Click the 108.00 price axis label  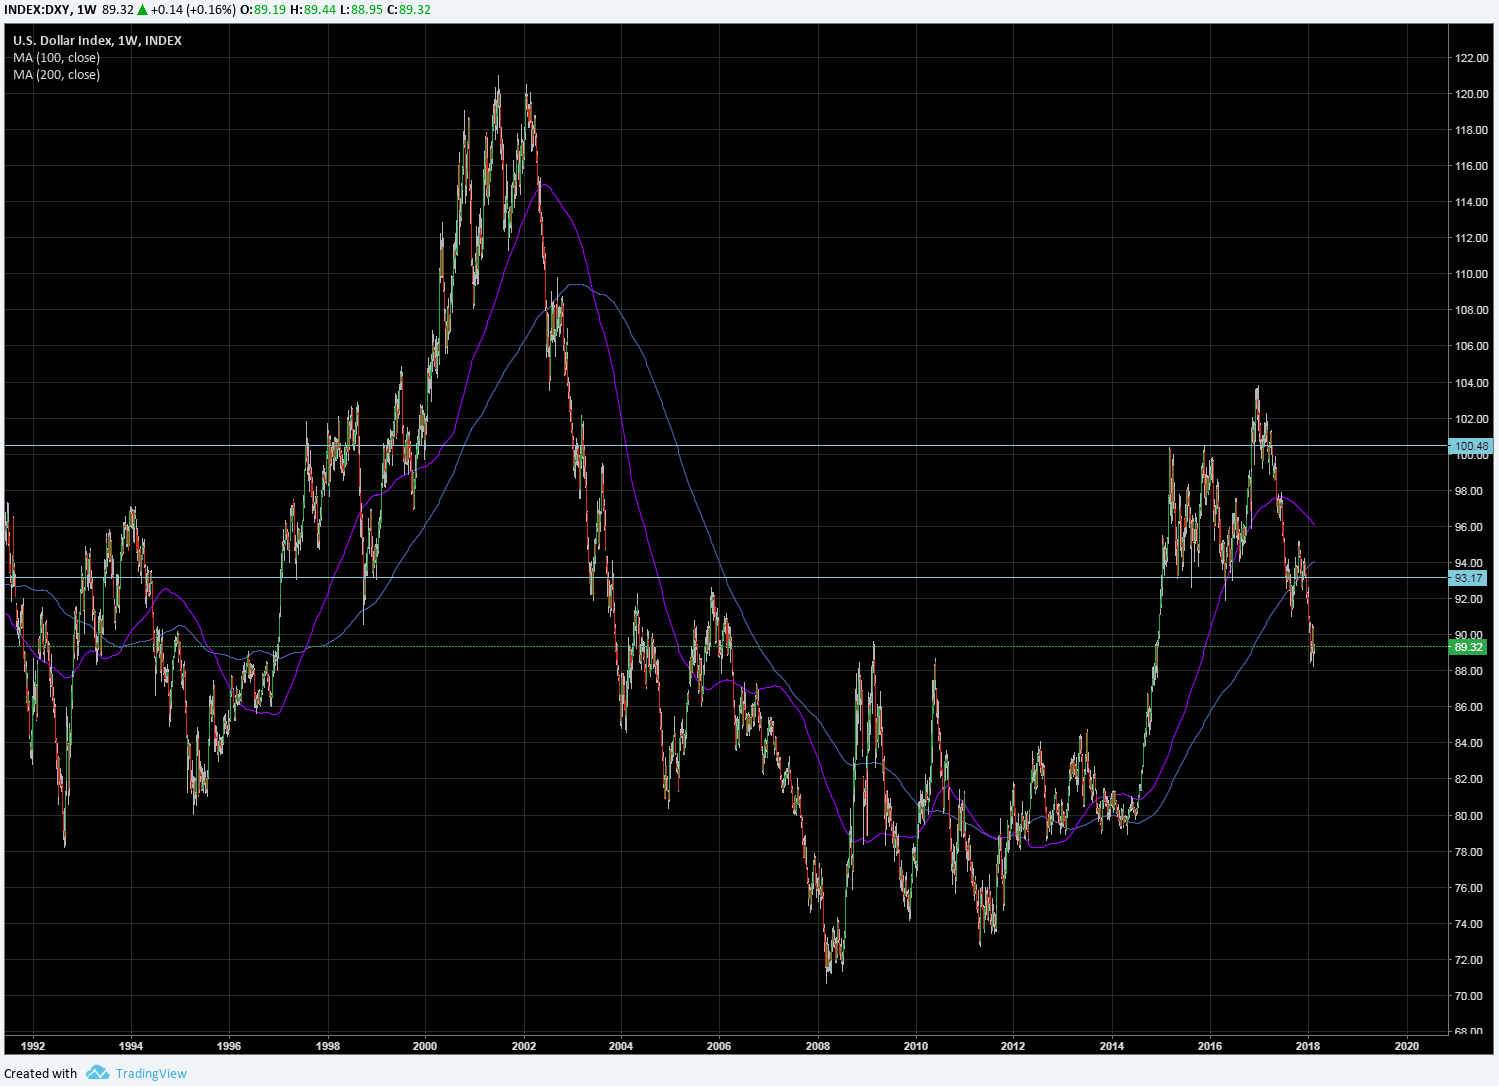pyautogui.click(x=1471, y=310)
